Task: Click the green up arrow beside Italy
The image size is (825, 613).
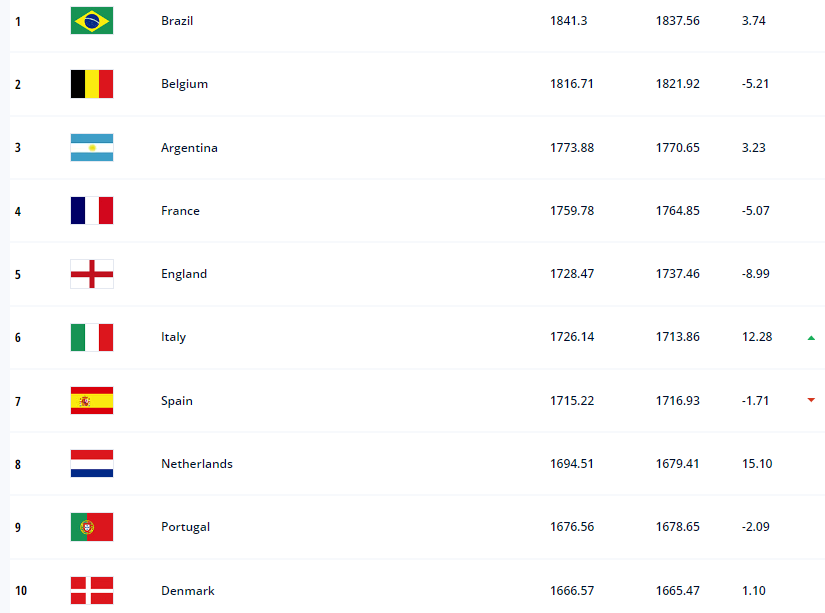Action: pos(811,338)
